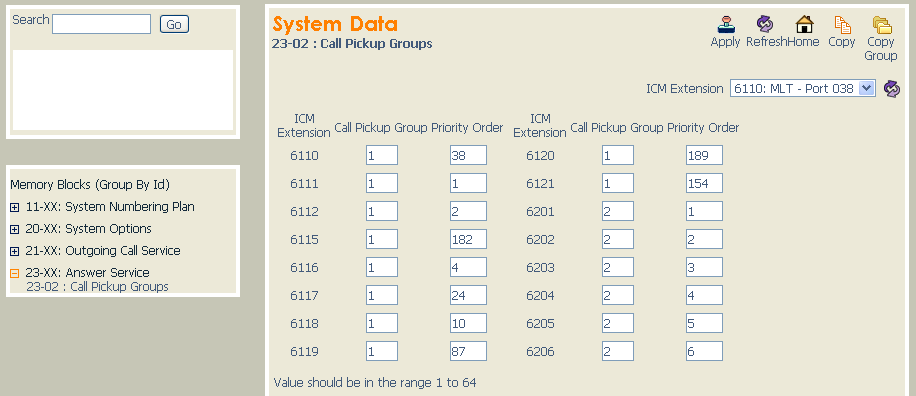Expand 20-XX System Options node
This screenshot has height=396, width=916.
point(15,230)
